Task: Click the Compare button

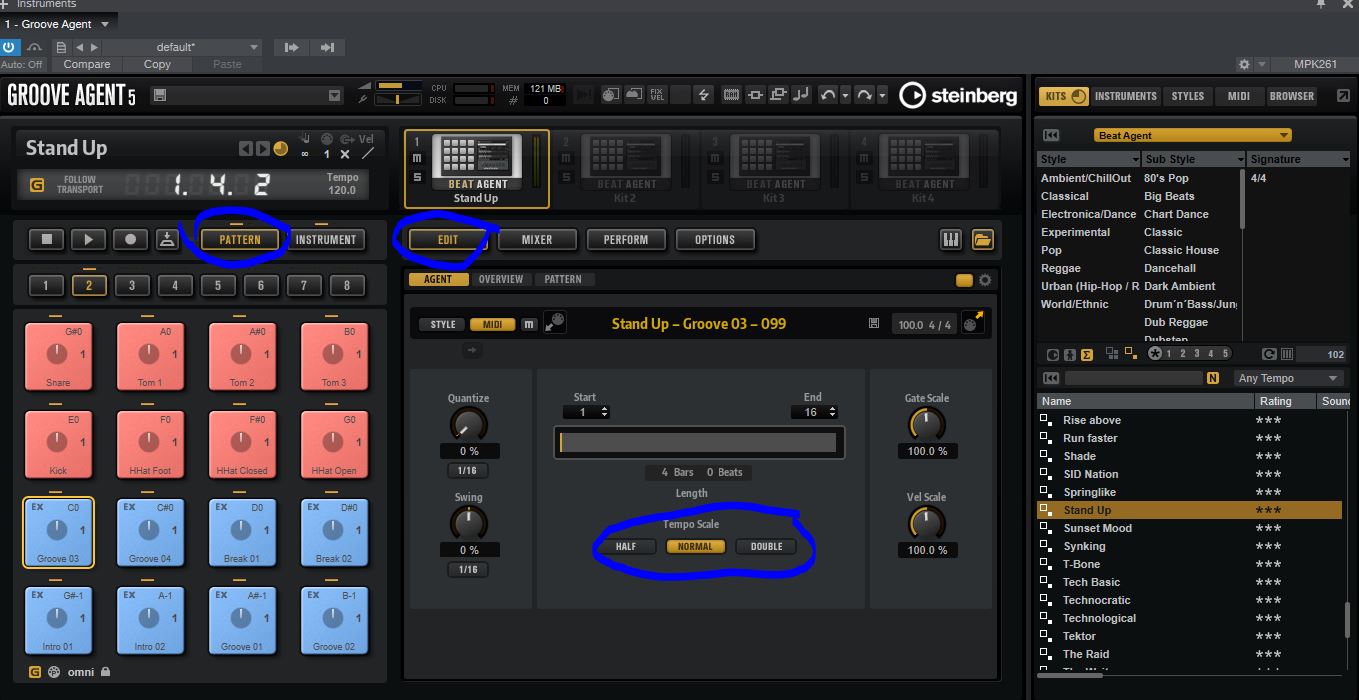Action: (87, 64)
